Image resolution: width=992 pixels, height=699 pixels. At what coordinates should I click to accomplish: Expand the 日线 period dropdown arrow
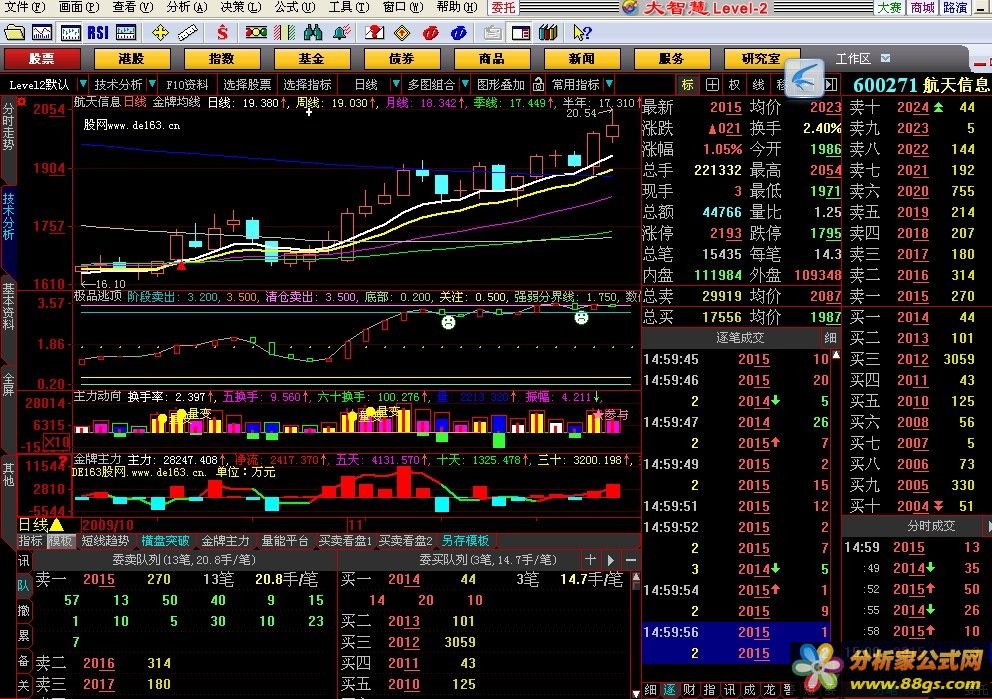coord(395,84)
